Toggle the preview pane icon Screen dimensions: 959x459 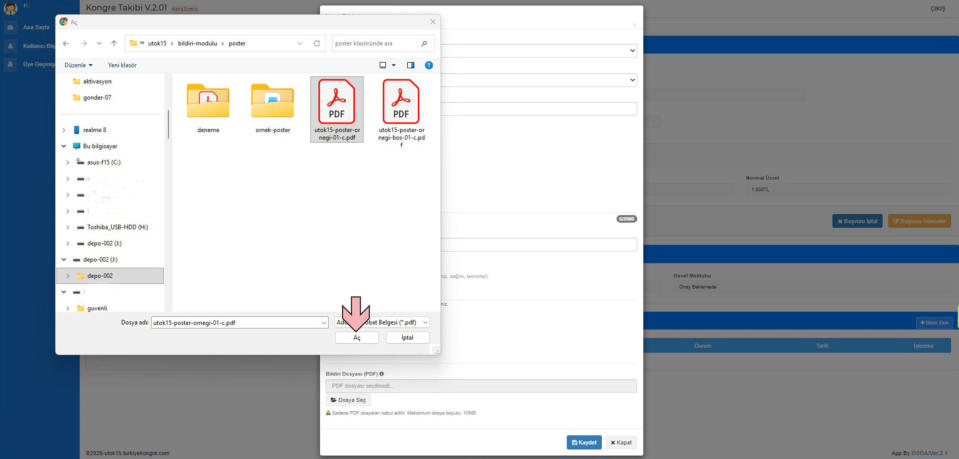410,65
